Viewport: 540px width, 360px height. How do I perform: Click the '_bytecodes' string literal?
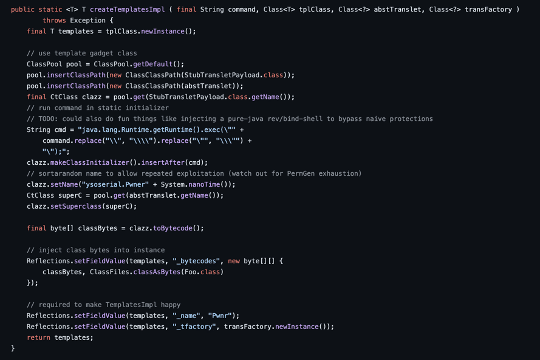196,261
